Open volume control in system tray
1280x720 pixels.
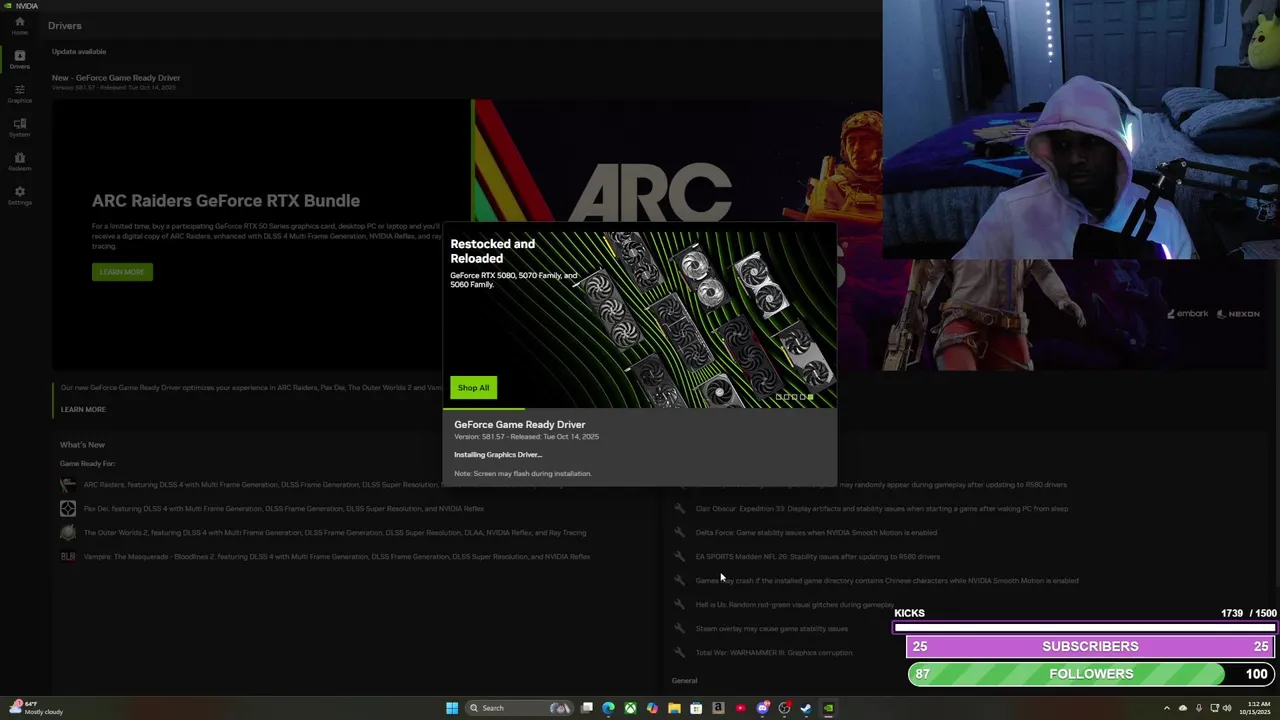(1227, 708)
